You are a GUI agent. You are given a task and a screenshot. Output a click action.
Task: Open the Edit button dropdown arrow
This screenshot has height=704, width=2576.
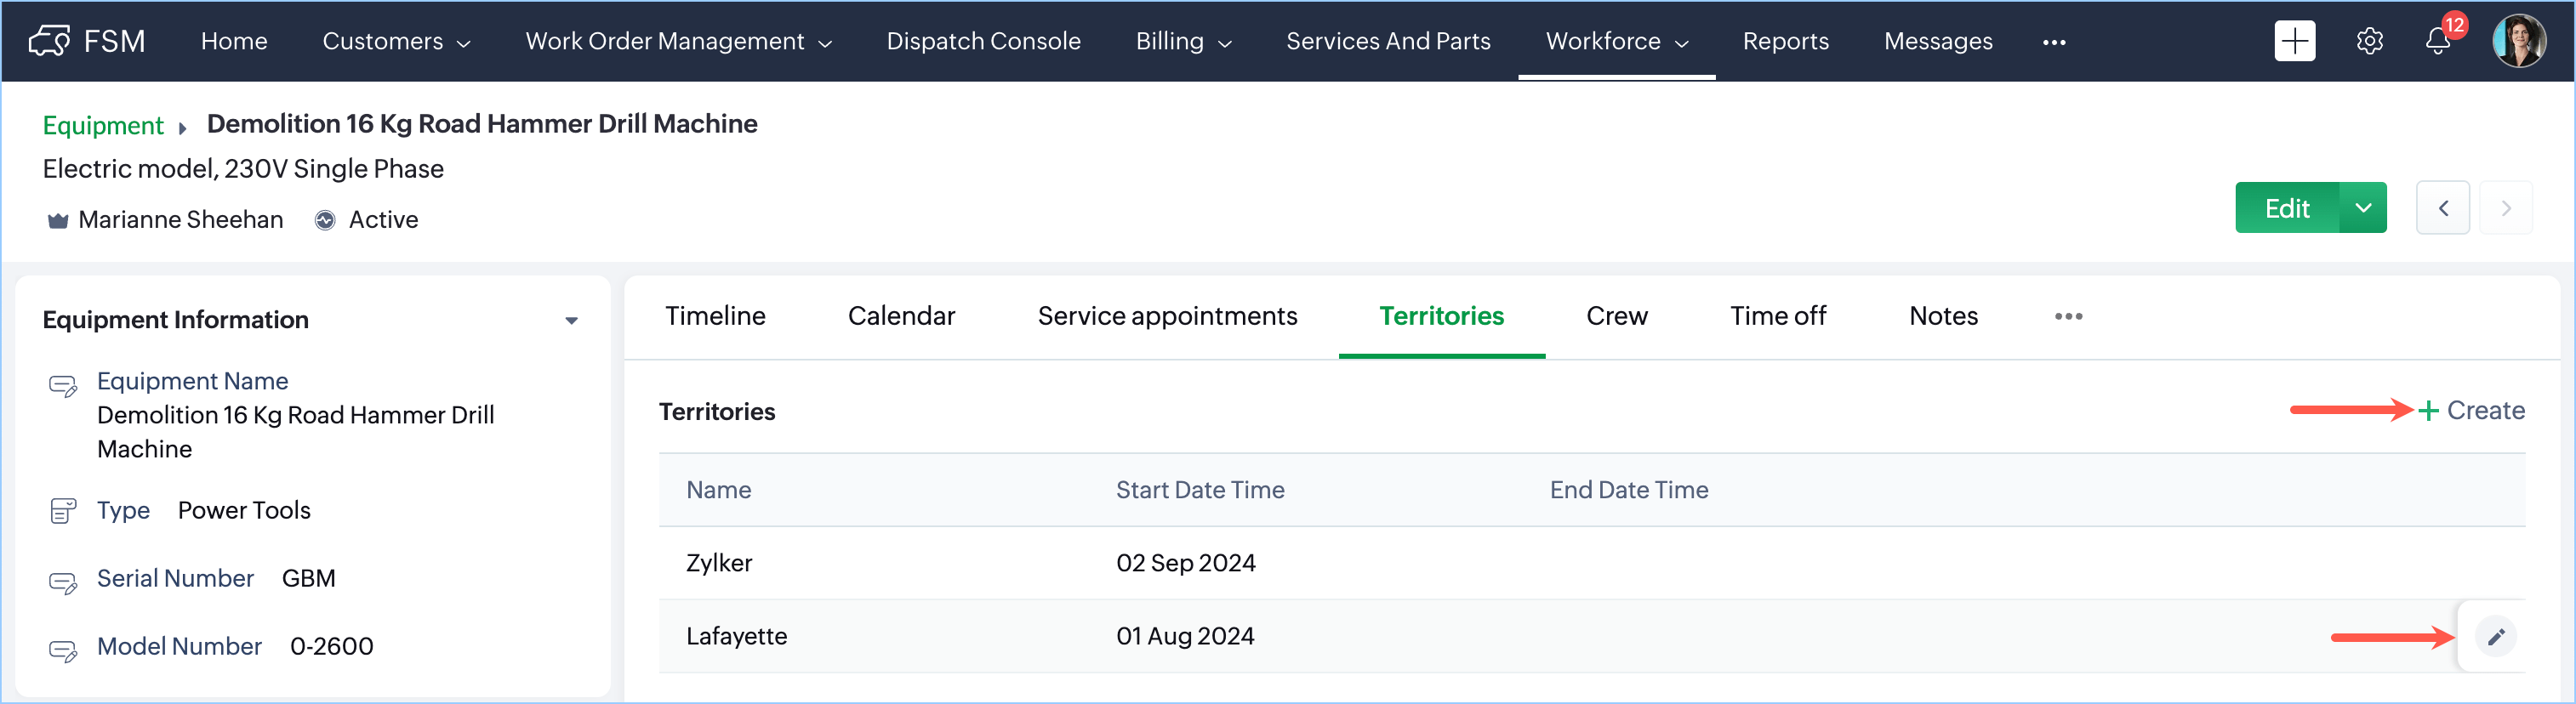pyautogui.click(x=2362, y=208)
